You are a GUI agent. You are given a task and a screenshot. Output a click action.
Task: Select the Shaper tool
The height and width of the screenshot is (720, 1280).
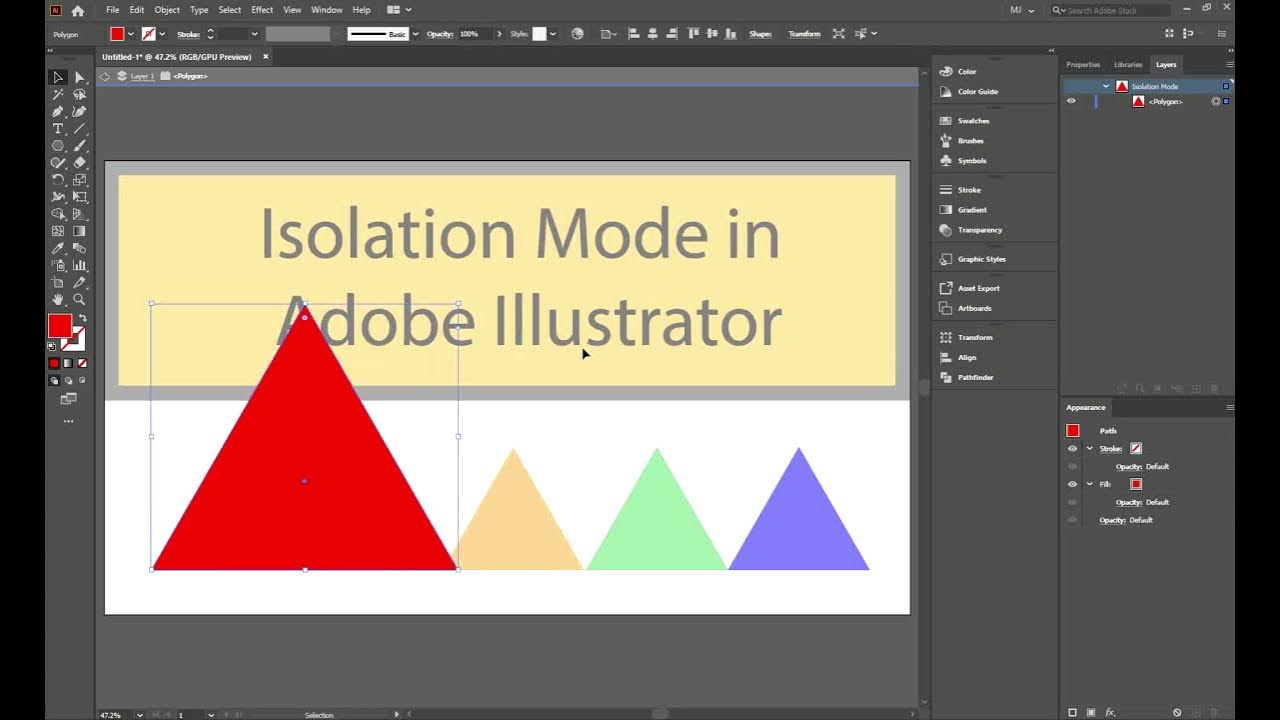58,163
